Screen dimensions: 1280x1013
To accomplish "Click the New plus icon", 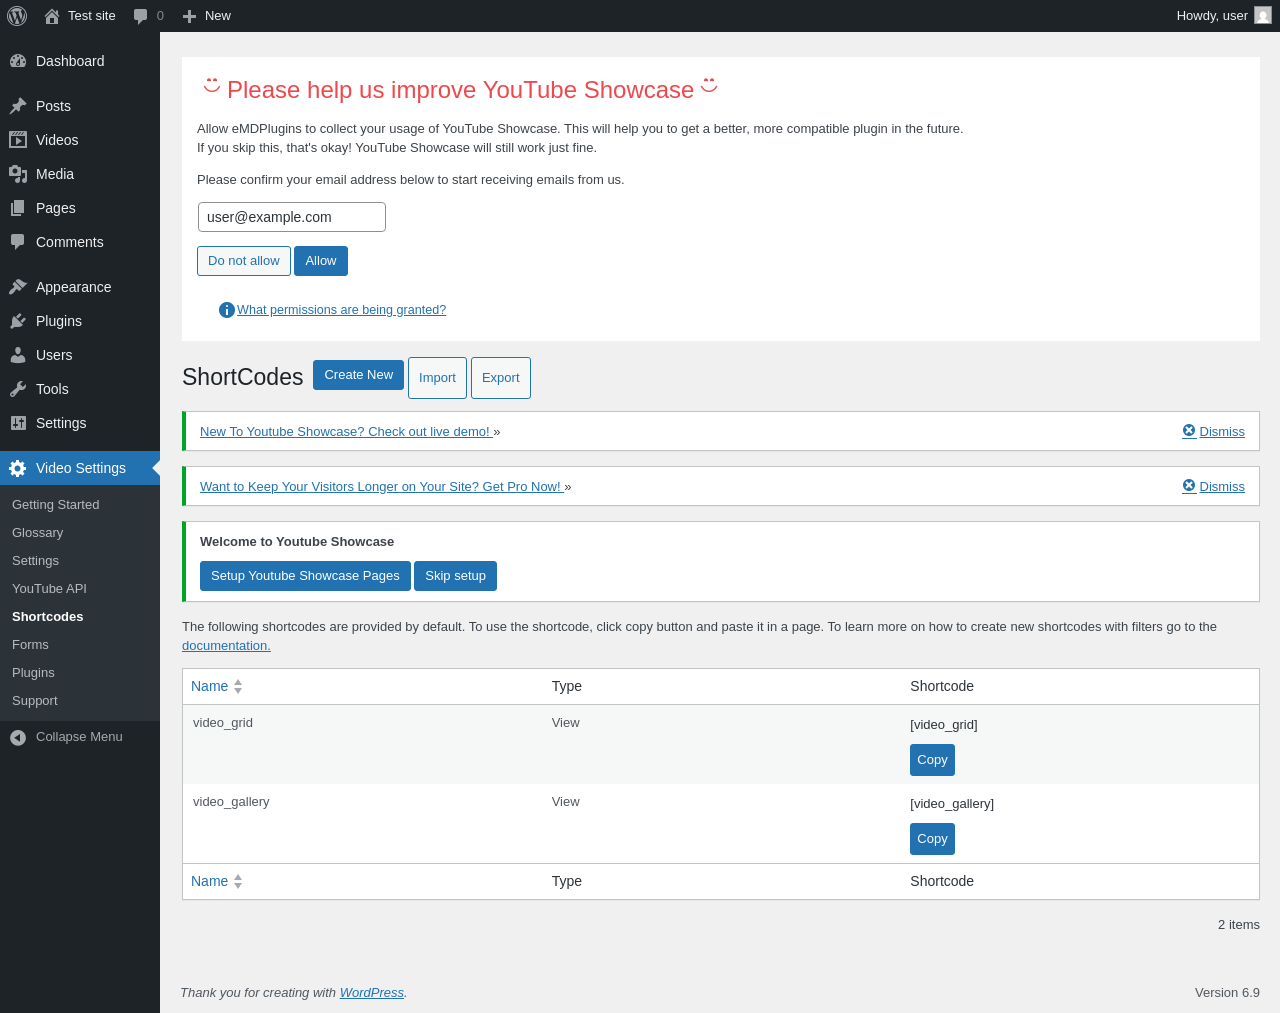I will coord(189,16).
